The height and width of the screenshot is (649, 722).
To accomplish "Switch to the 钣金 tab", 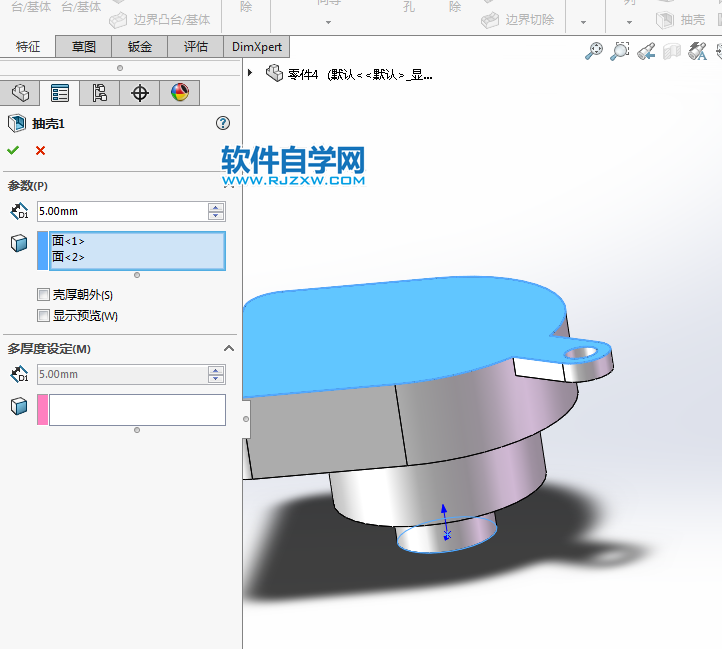I will click(x=140, y=47).
